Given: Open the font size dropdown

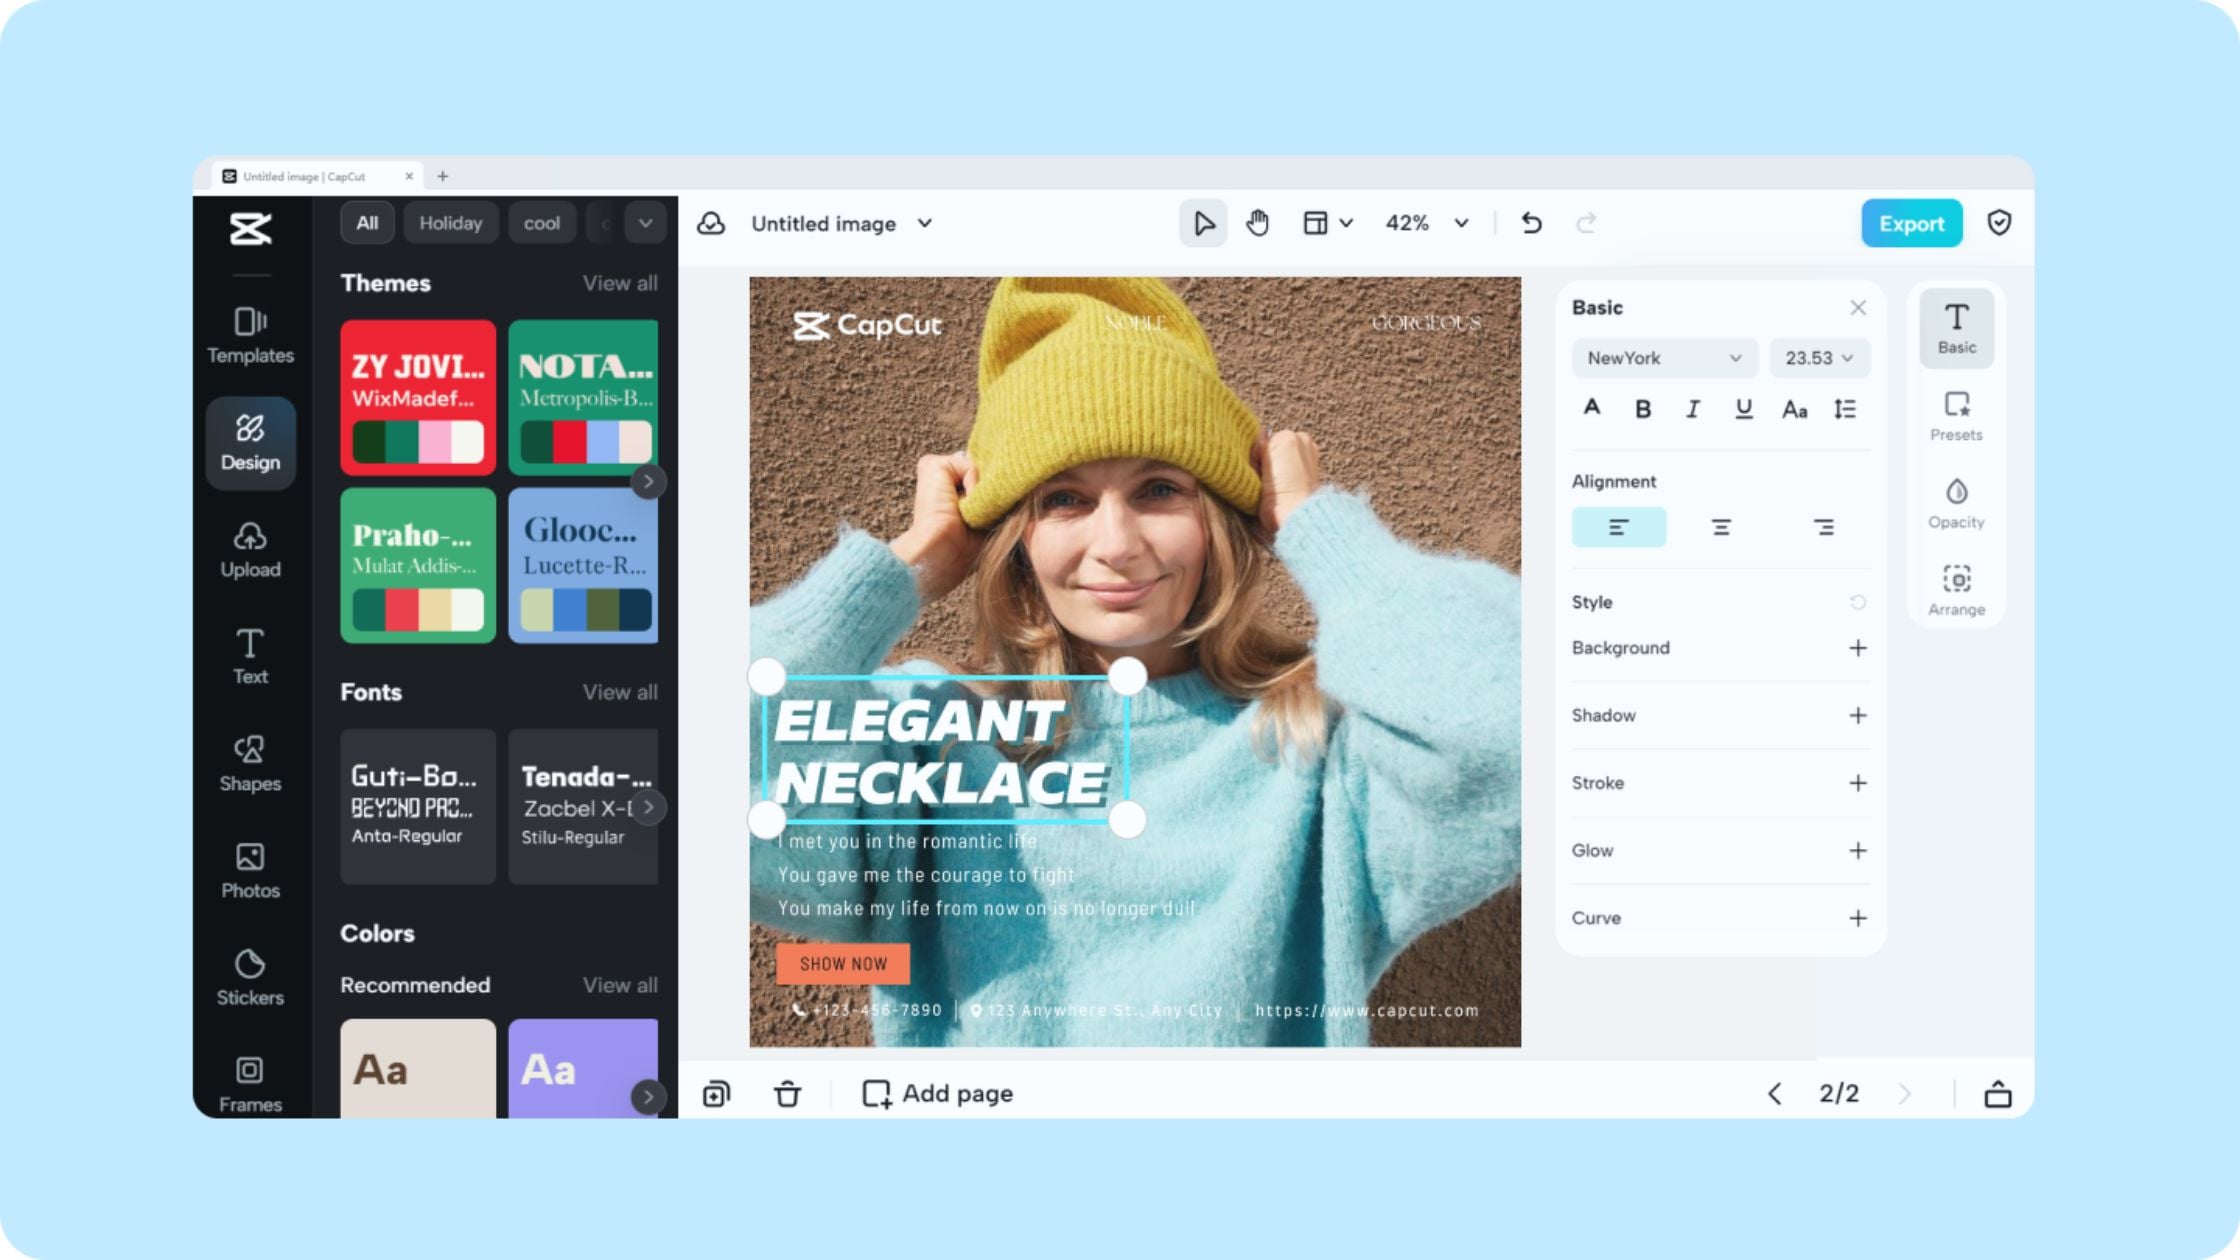Looking at the screenshot, I should point(1819,358).
